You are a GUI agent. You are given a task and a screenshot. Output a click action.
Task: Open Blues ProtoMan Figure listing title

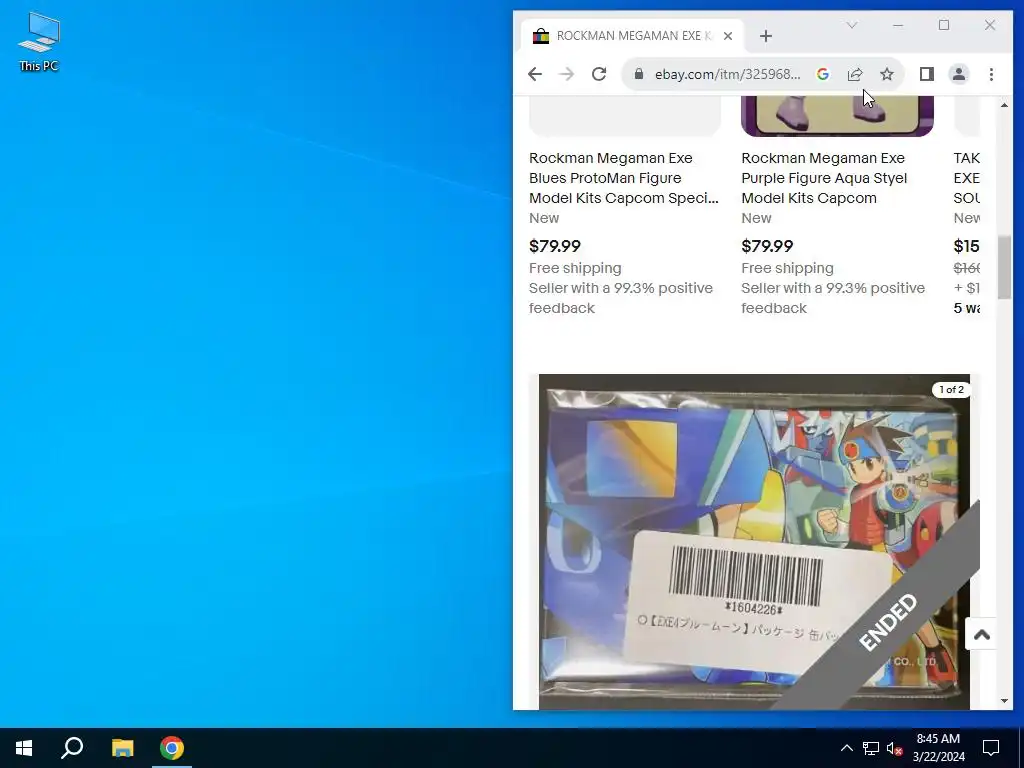pos(624,178)
